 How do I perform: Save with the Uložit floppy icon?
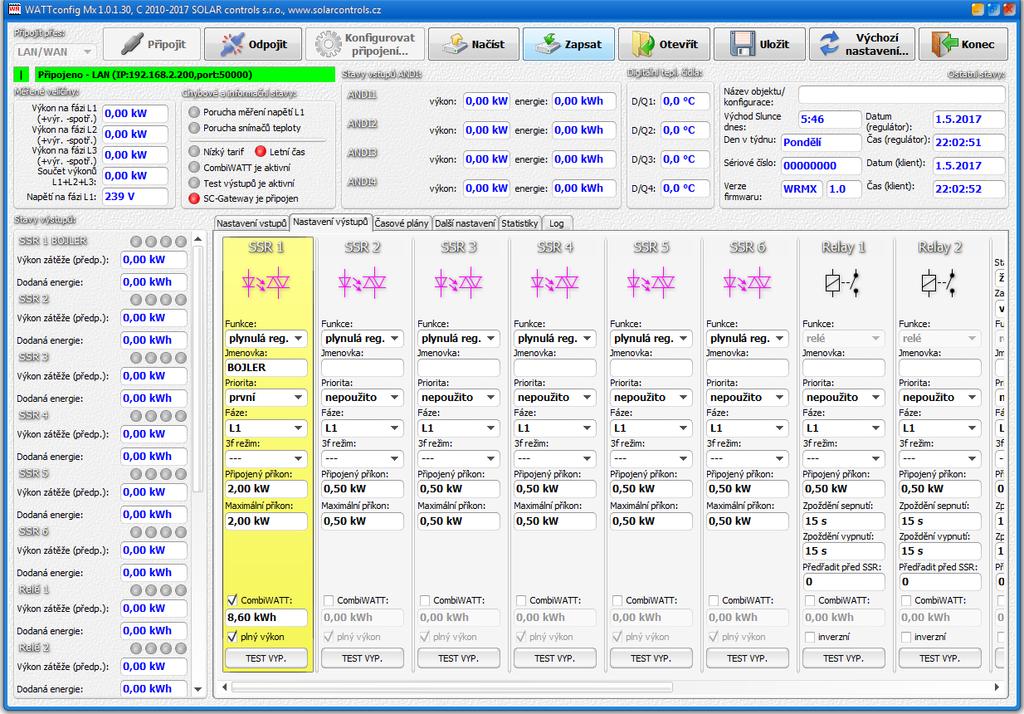[x=743, y=44]
